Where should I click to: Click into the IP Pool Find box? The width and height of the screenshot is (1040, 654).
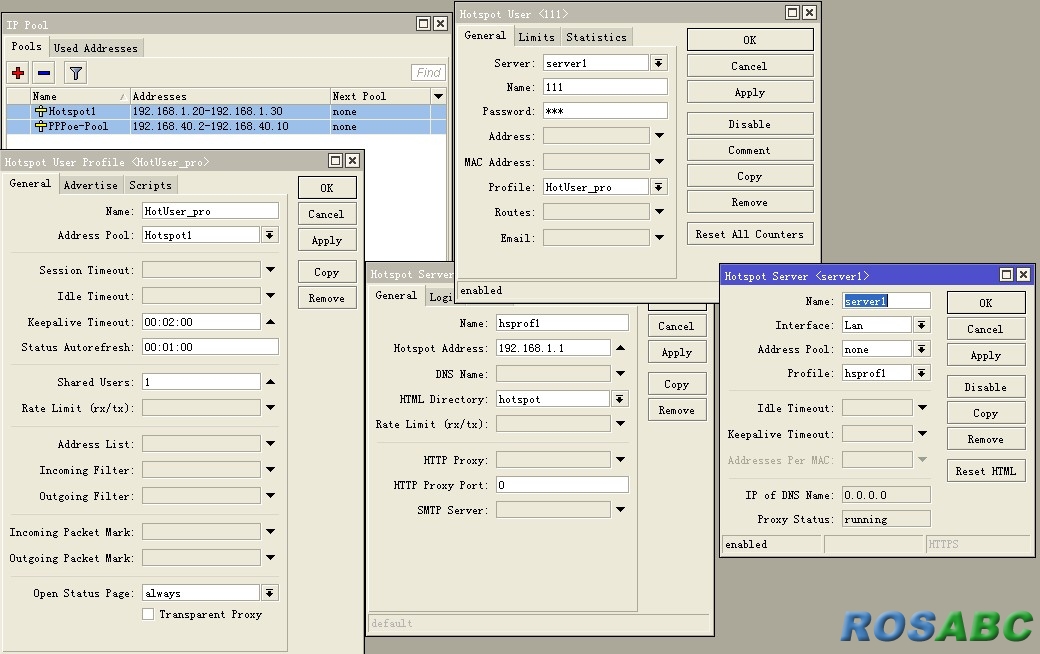(428, 72)
